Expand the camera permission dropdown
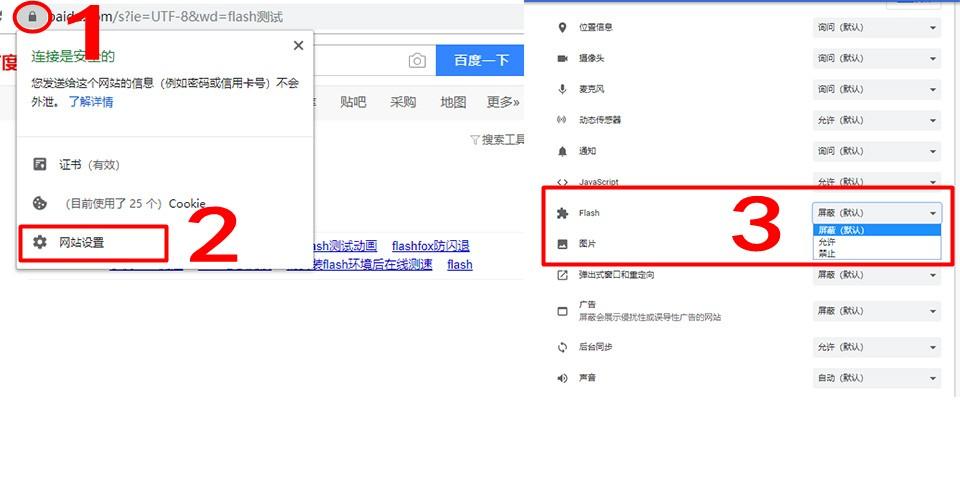 (x=877, y=58)
